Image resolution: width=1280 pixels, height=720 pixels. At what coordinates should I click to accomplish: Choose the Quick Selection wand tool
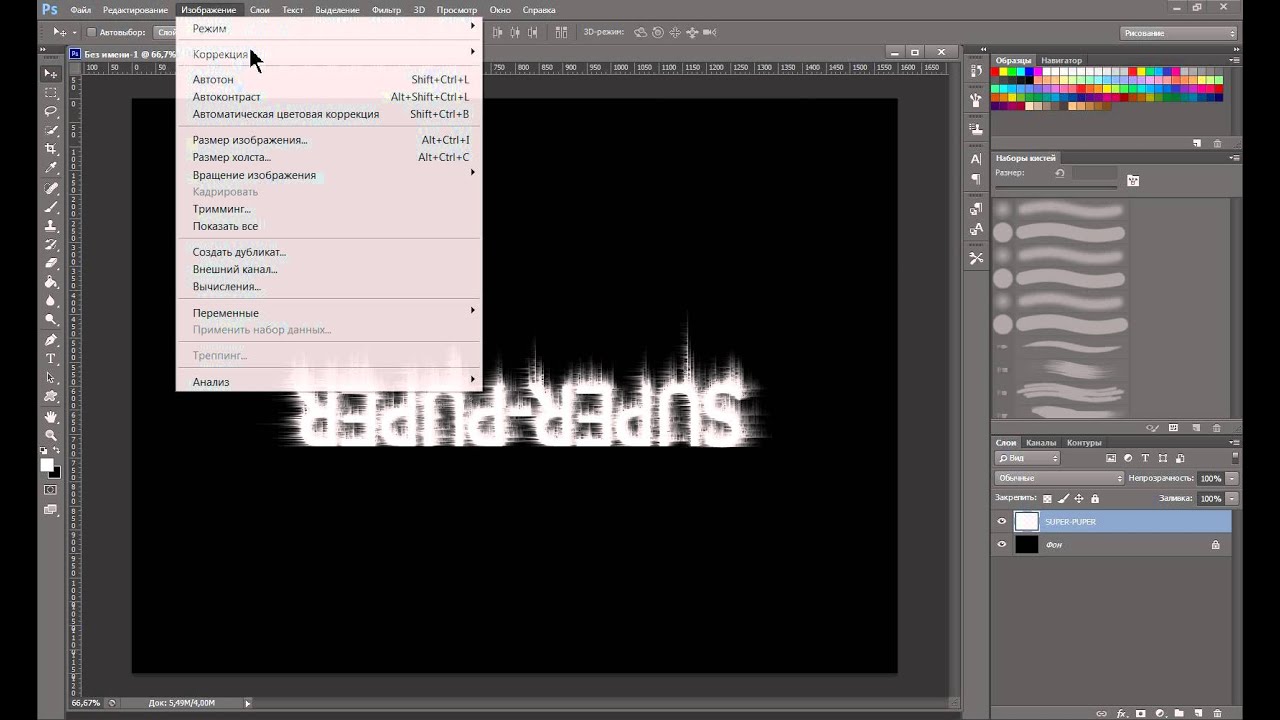coord(51,131)
